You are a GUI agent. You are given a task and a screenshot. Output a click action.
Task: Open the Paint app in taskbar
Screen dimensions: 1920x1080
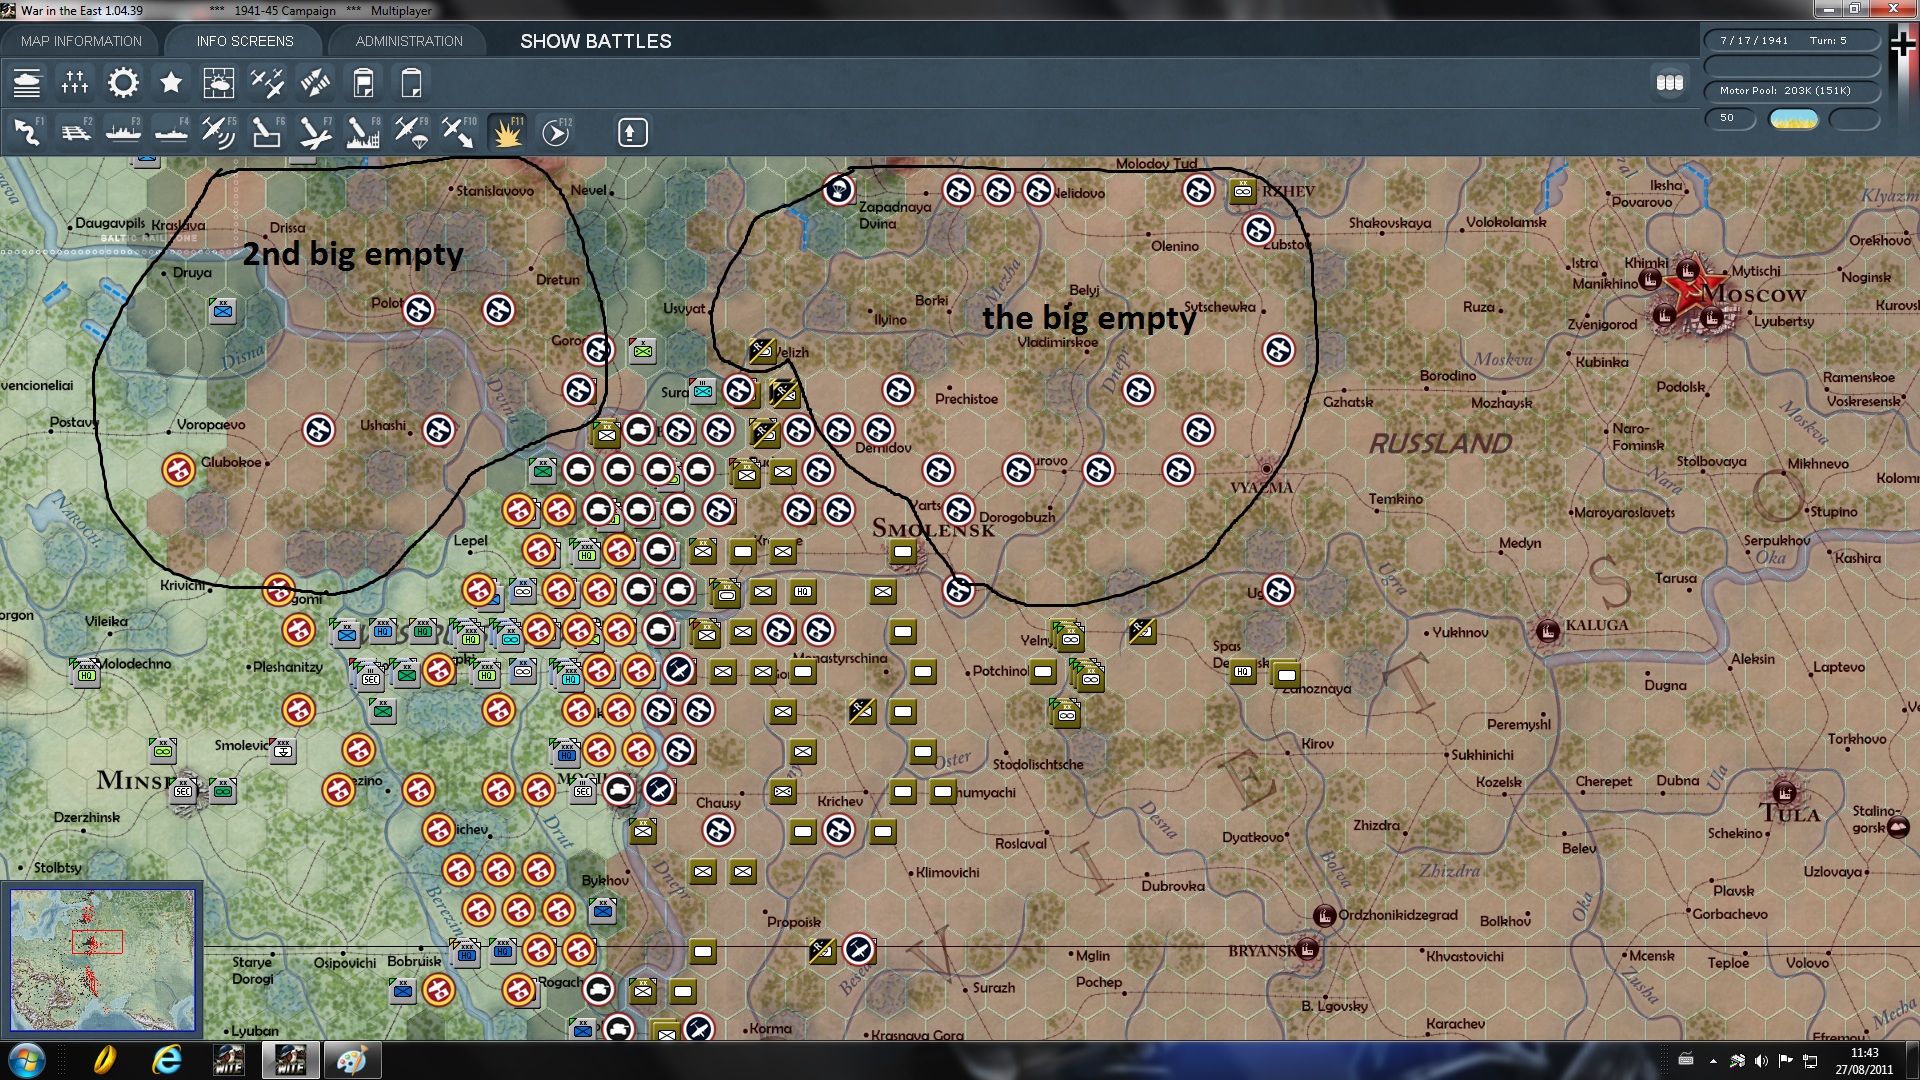[x=351, y=1060]
